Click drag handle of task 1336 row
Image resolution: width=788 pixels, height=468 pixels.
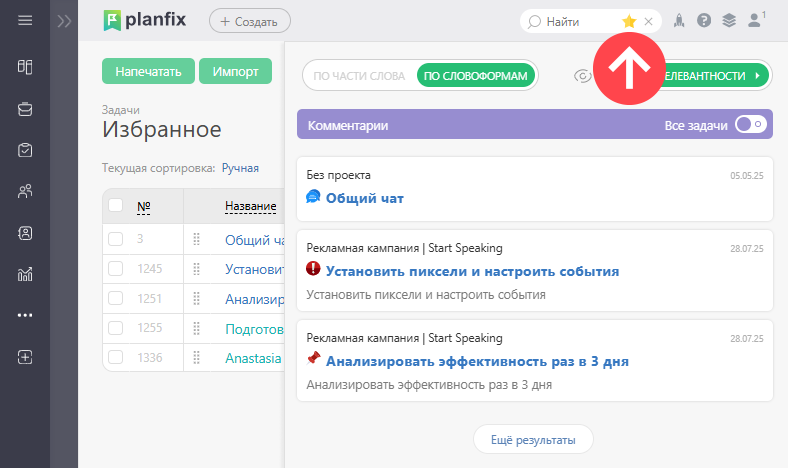(x=196, y=357)
